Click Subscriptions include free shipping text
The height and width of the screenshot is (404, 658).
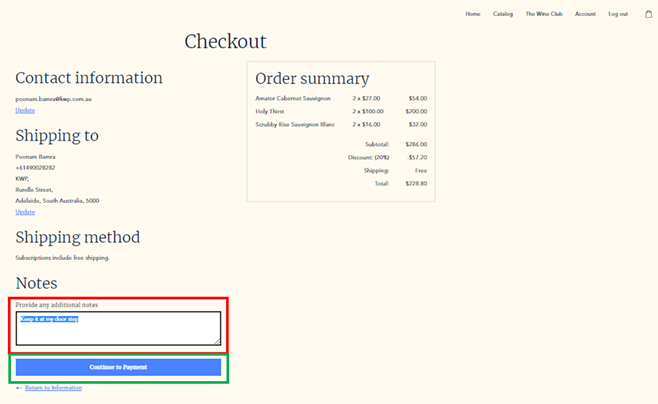(x=63, y=258)
